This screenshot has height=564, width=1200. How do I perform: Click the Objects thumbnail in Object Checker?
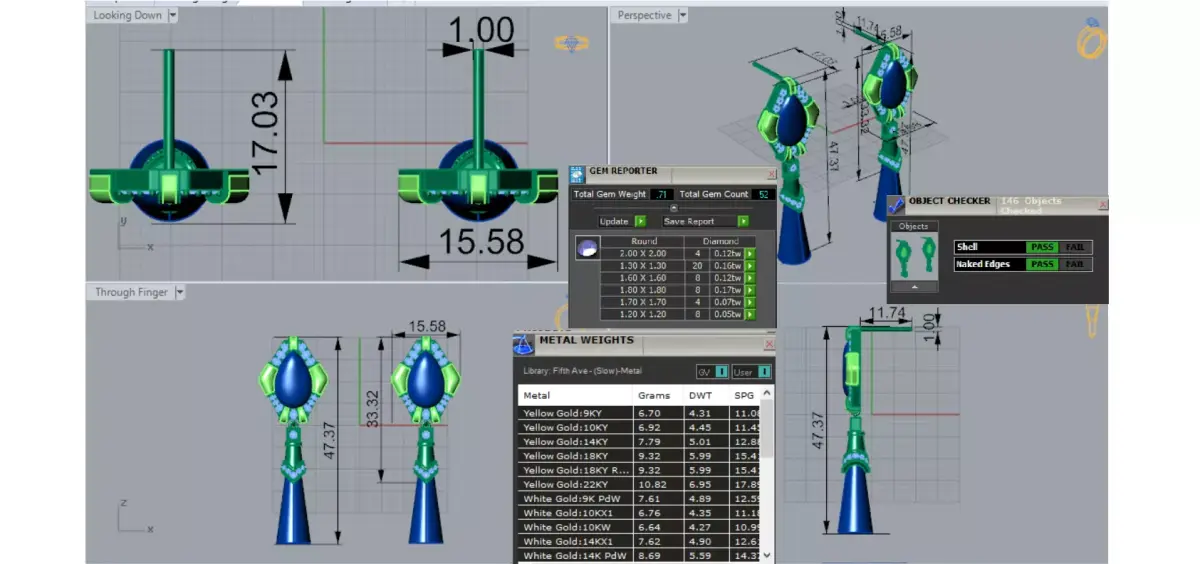[x=914, y=256]
